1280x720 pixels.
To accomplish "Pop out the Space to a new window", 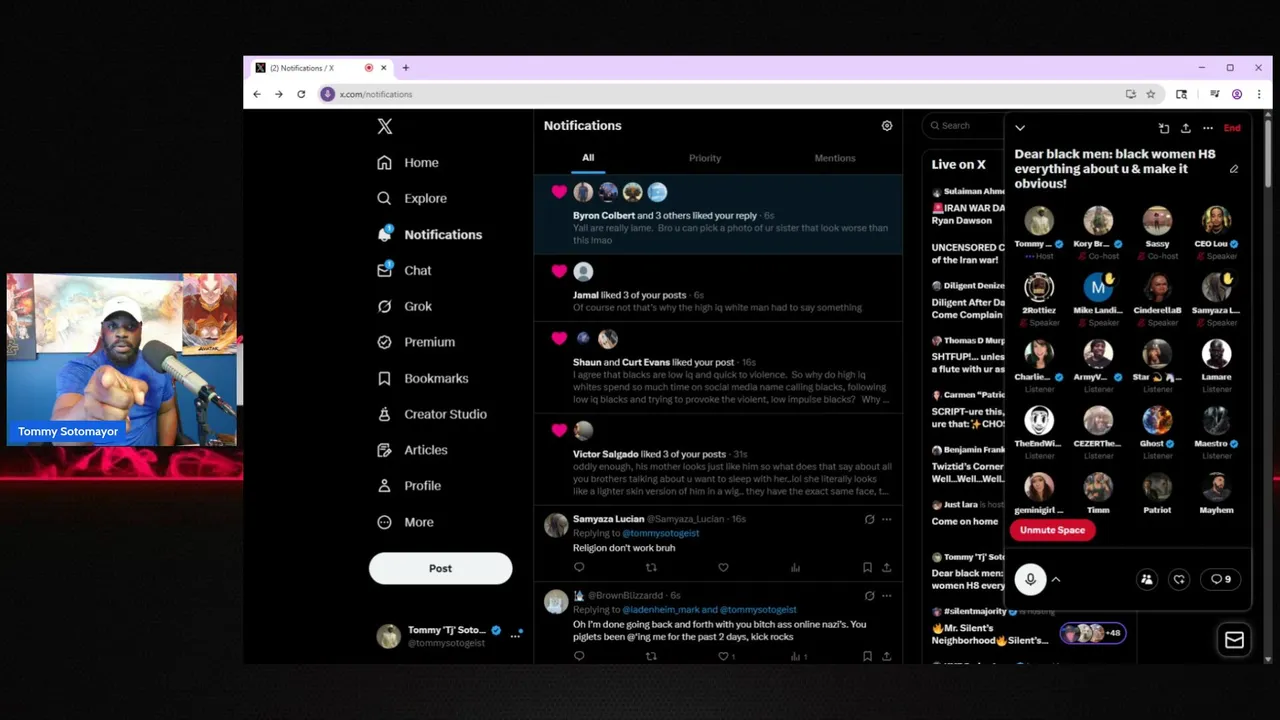I will [x=1164, y=128].
